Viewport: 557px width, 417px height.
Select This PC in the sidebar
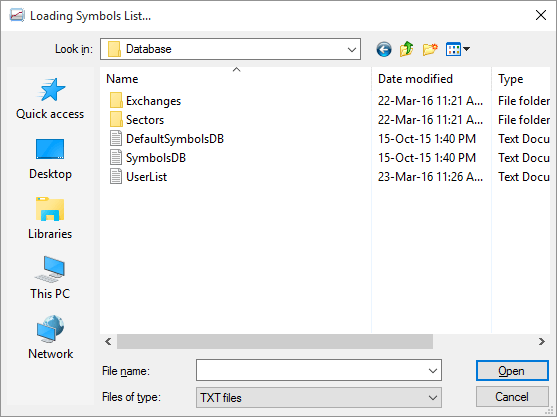point(50,278)
